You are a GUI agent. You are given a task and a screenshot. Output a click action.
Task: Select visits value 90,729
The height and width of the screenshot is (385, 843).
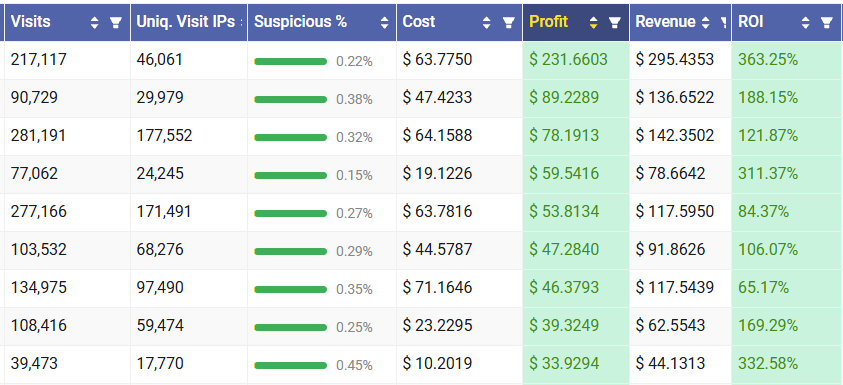[34, 97]
